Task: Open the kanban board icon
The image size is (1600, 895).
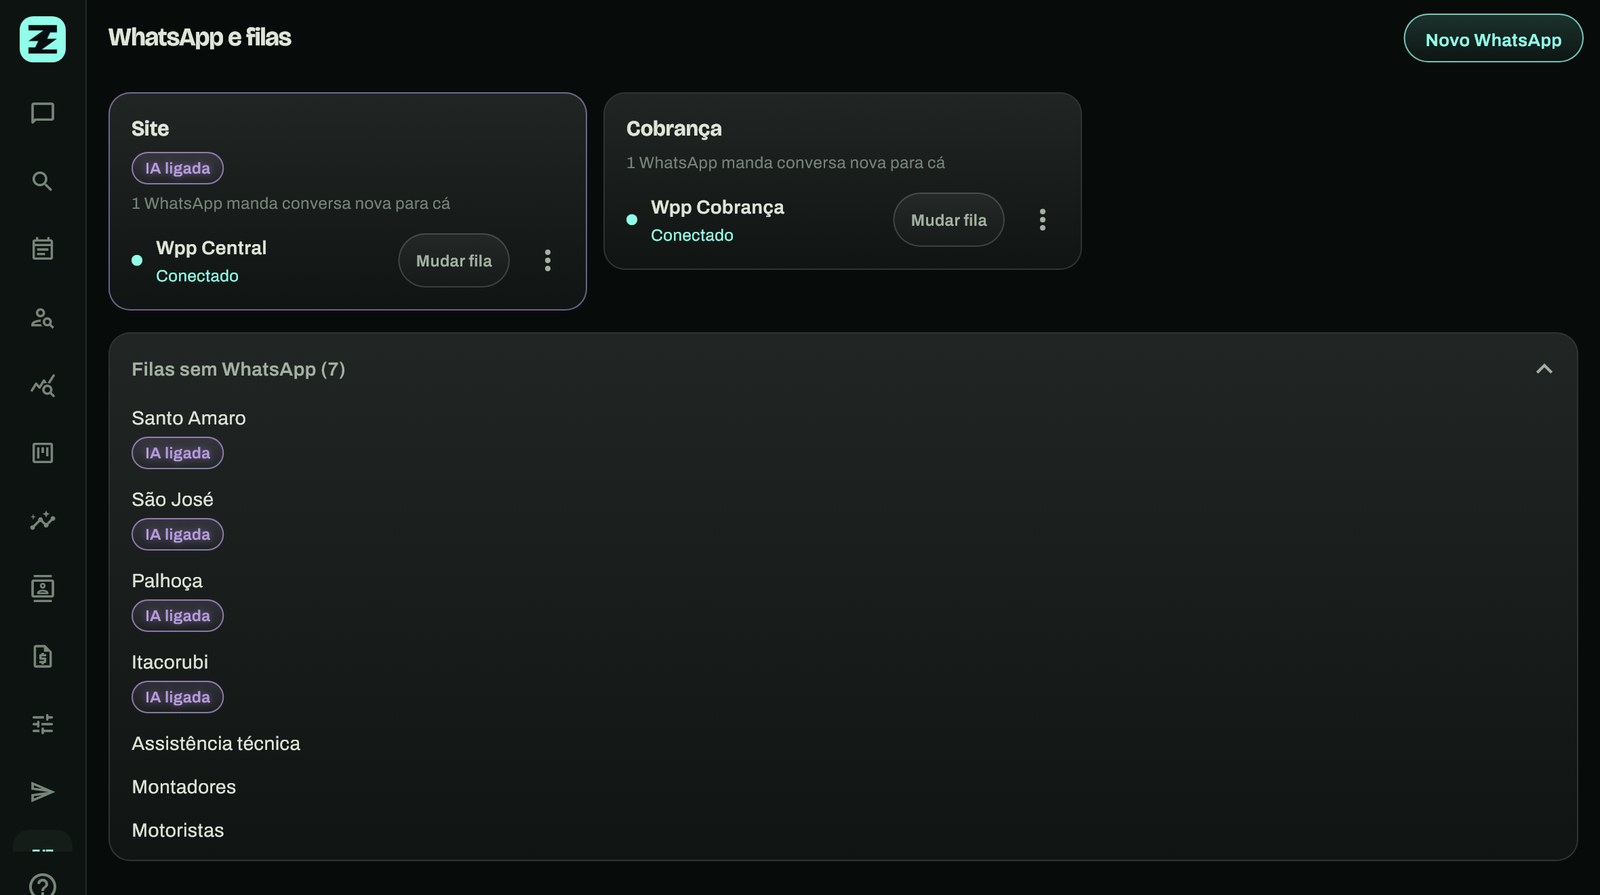Action: pos(42,453)
